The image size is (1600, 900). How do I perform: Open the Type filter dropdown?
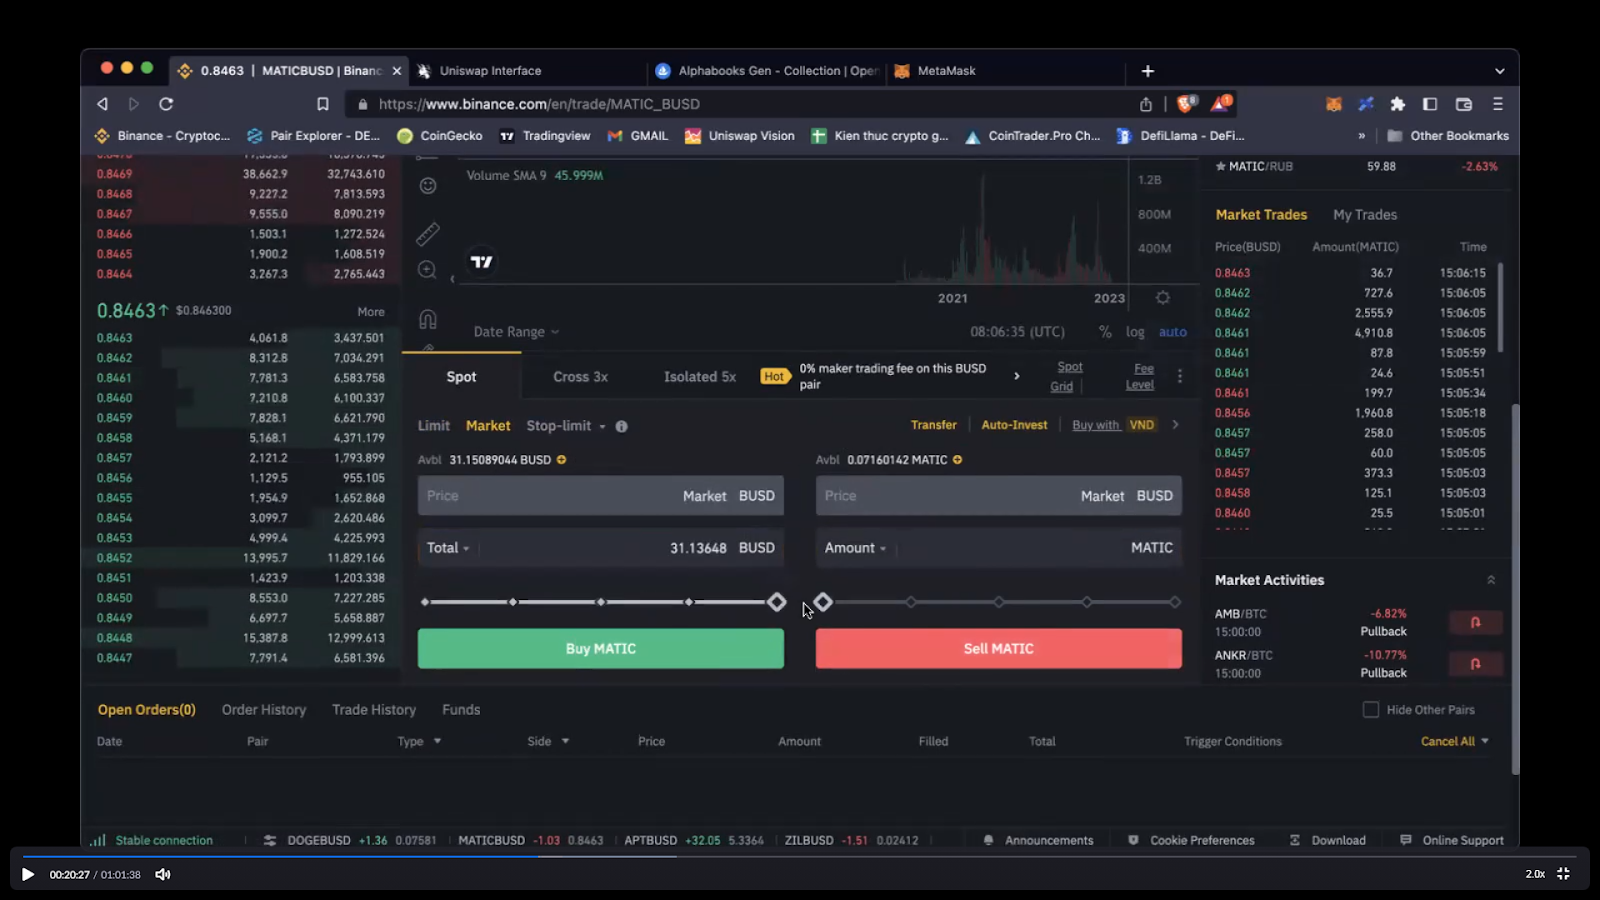click(x=419, y=741)
